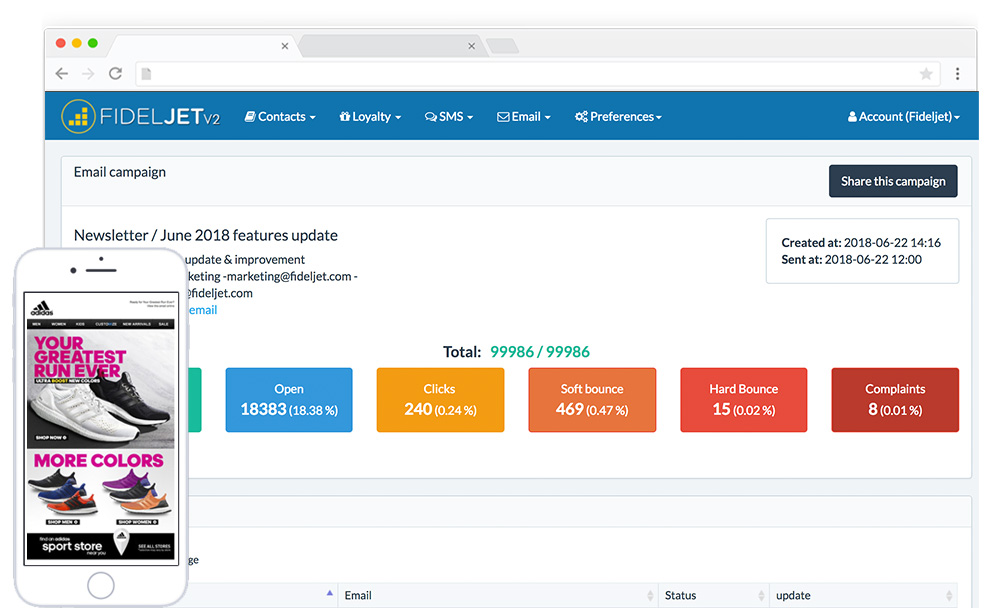Click the YOUR GREATEST RUN EVER banner
Viewport: 1000px width, 608px height.
click(80, 357)
